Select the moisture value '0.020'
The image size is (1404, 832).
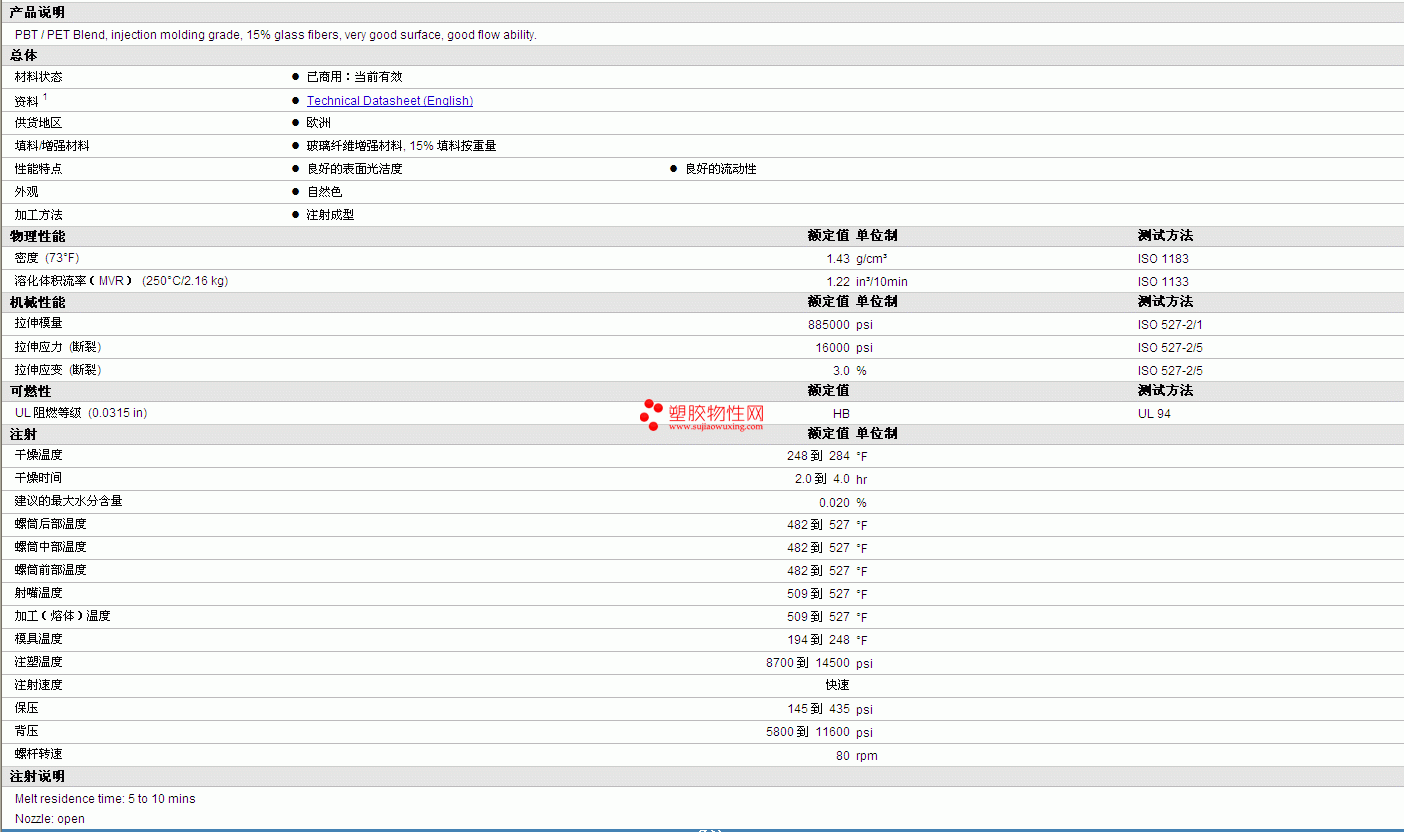(x=834, y=503)
